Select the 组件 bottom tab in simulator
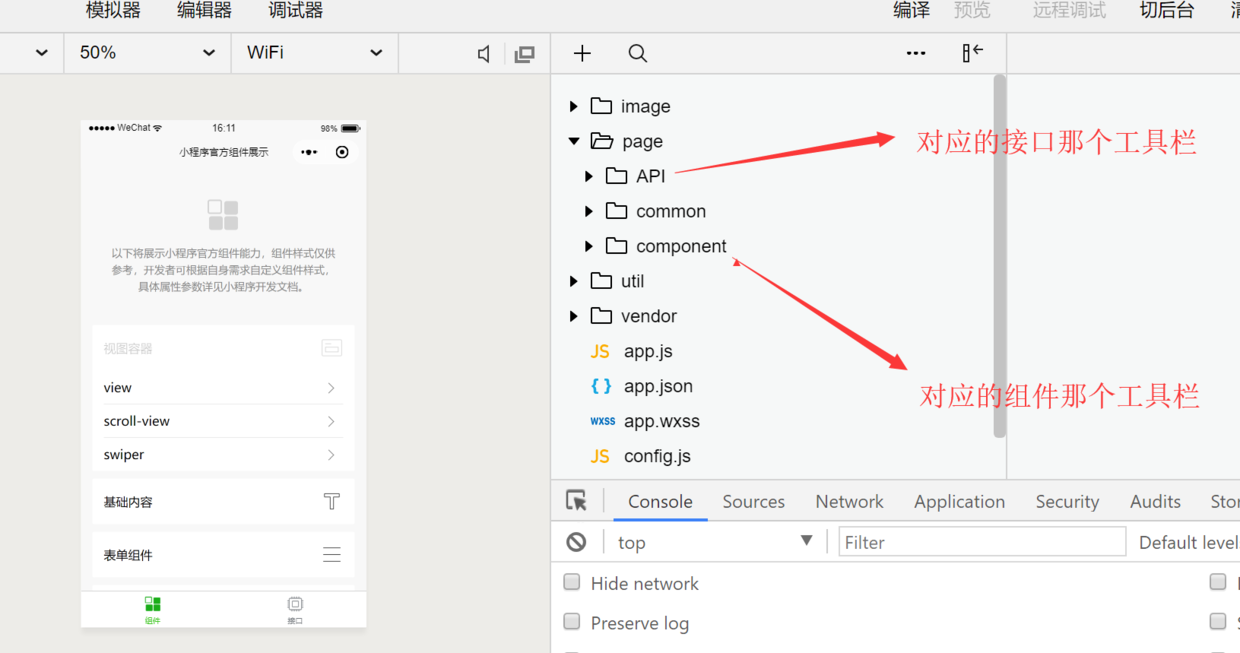This screenshot has width=1240, height=653. pos(152,609)
